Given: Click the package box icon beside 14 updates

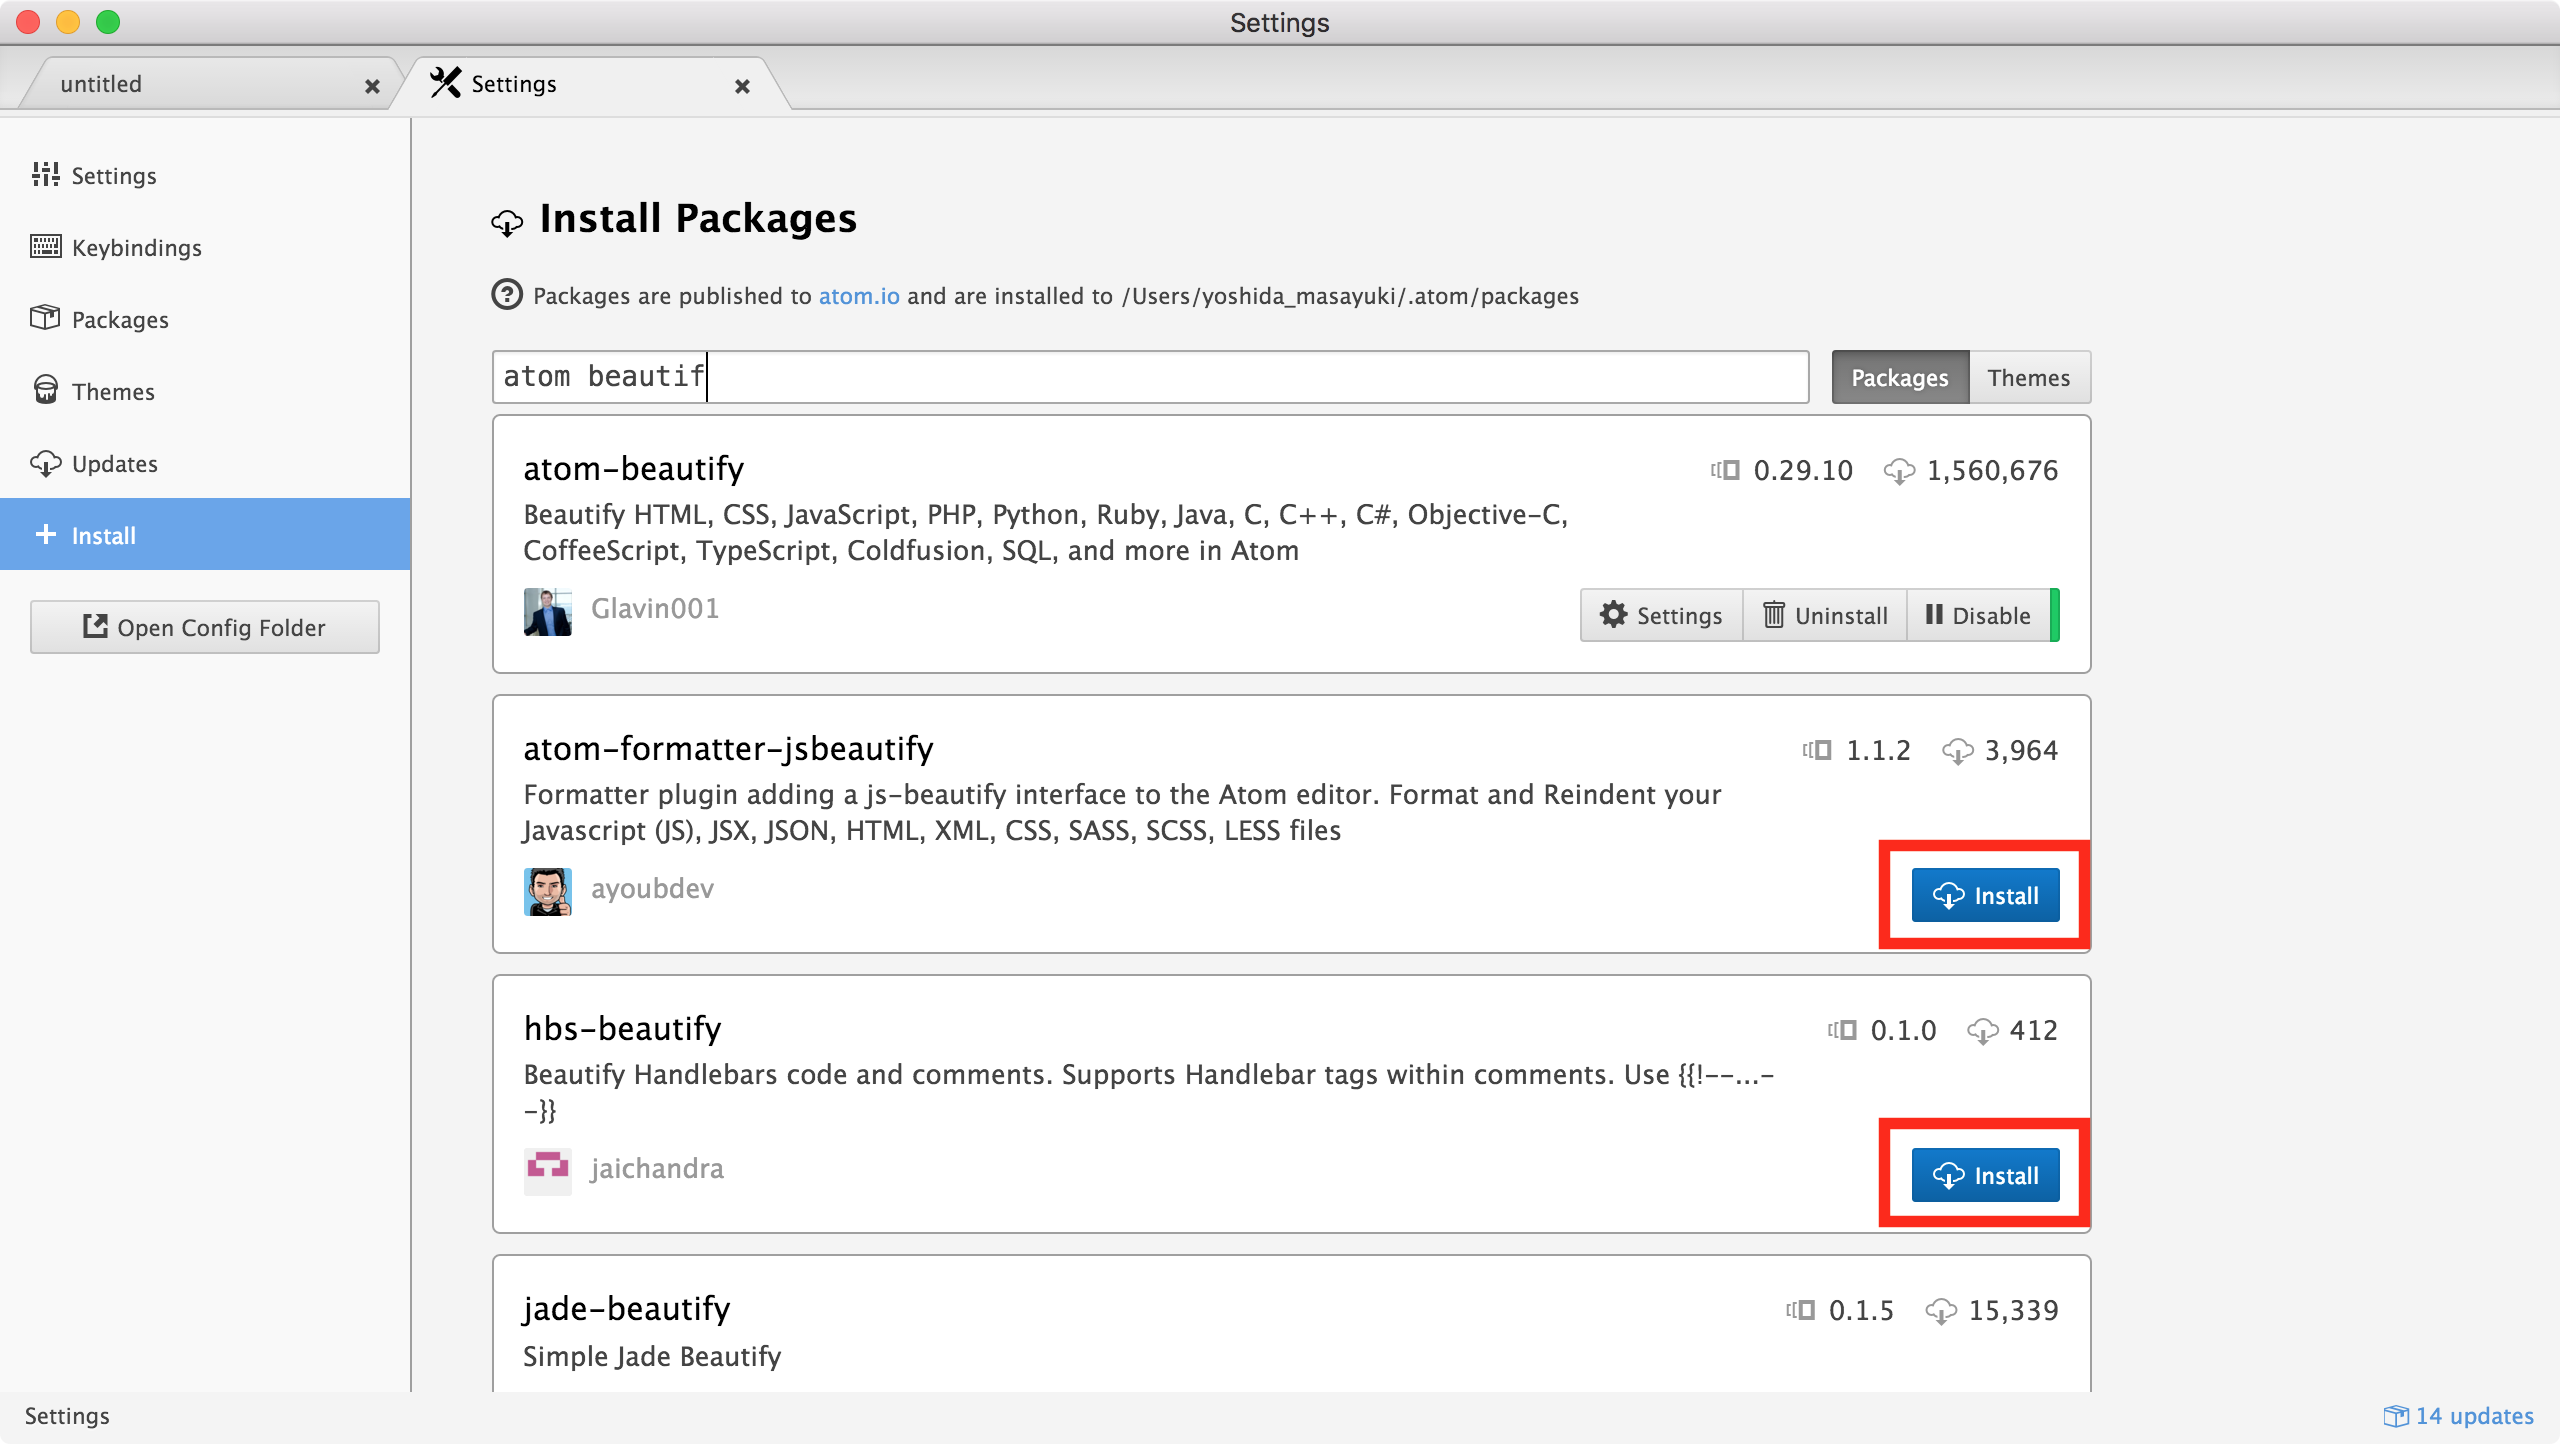Looking at the screenshot, I should [x=2396, y=1416].
